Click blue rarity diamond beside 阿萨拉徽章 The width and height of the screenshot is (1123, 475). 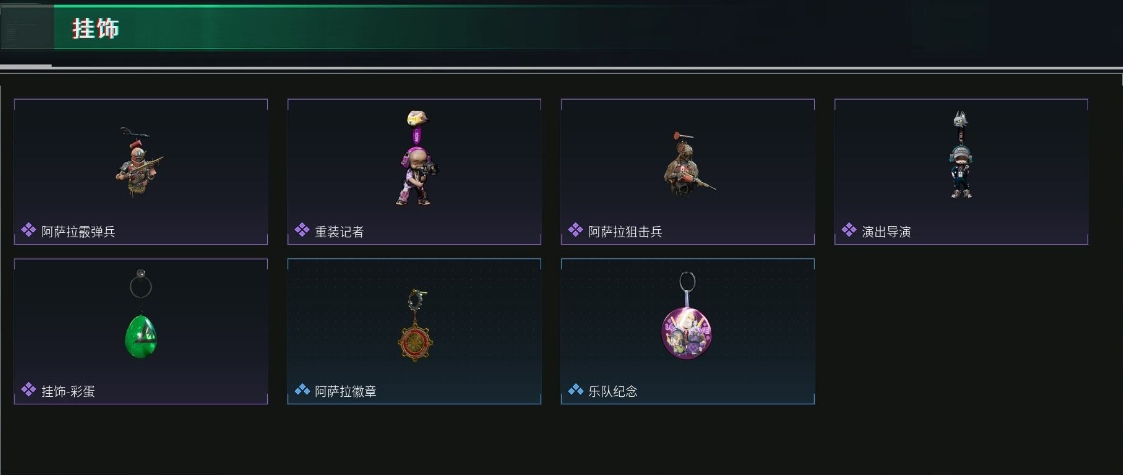(302, 390)
